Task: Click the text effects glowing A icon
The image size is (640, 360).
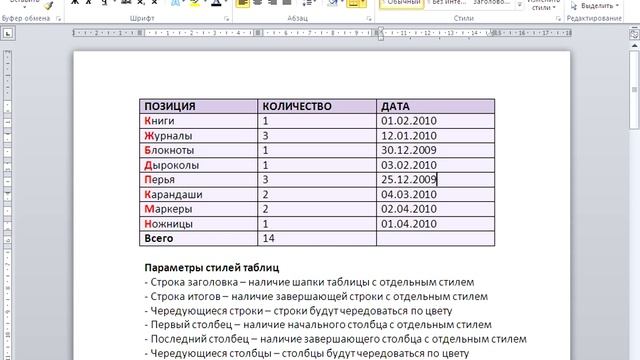Action: tap(176, 3)
